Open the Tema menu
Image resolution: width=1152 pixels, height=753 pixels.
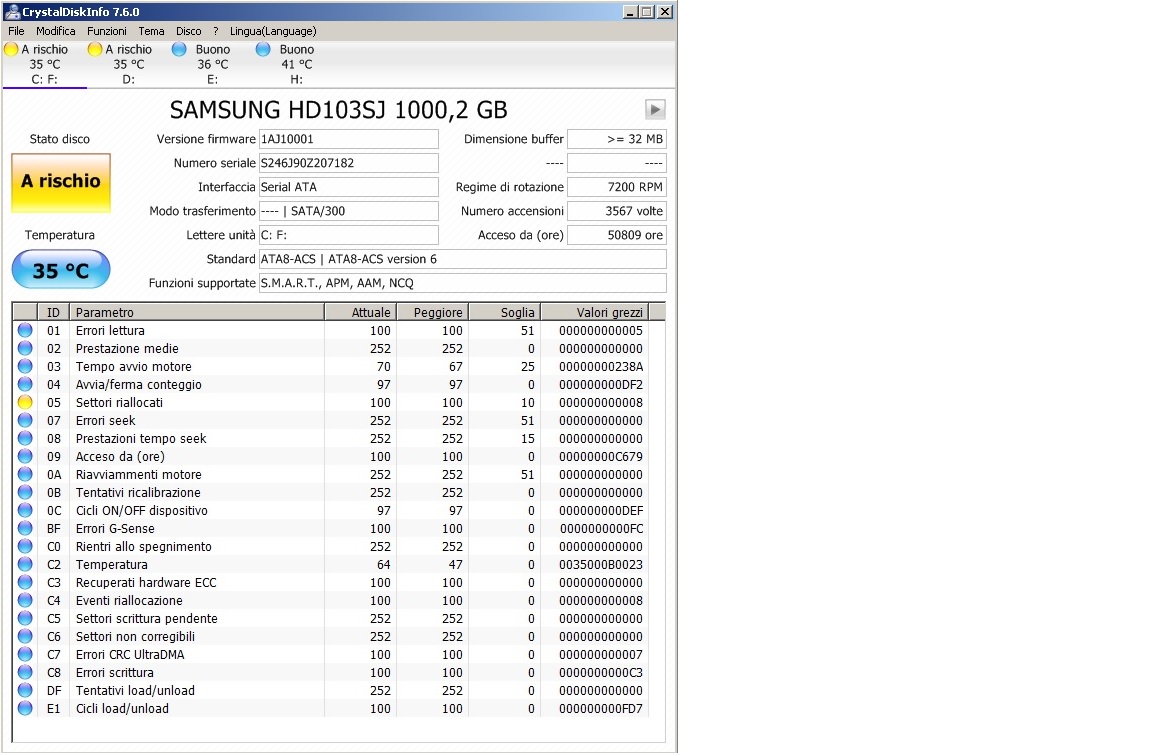(151, 31)
